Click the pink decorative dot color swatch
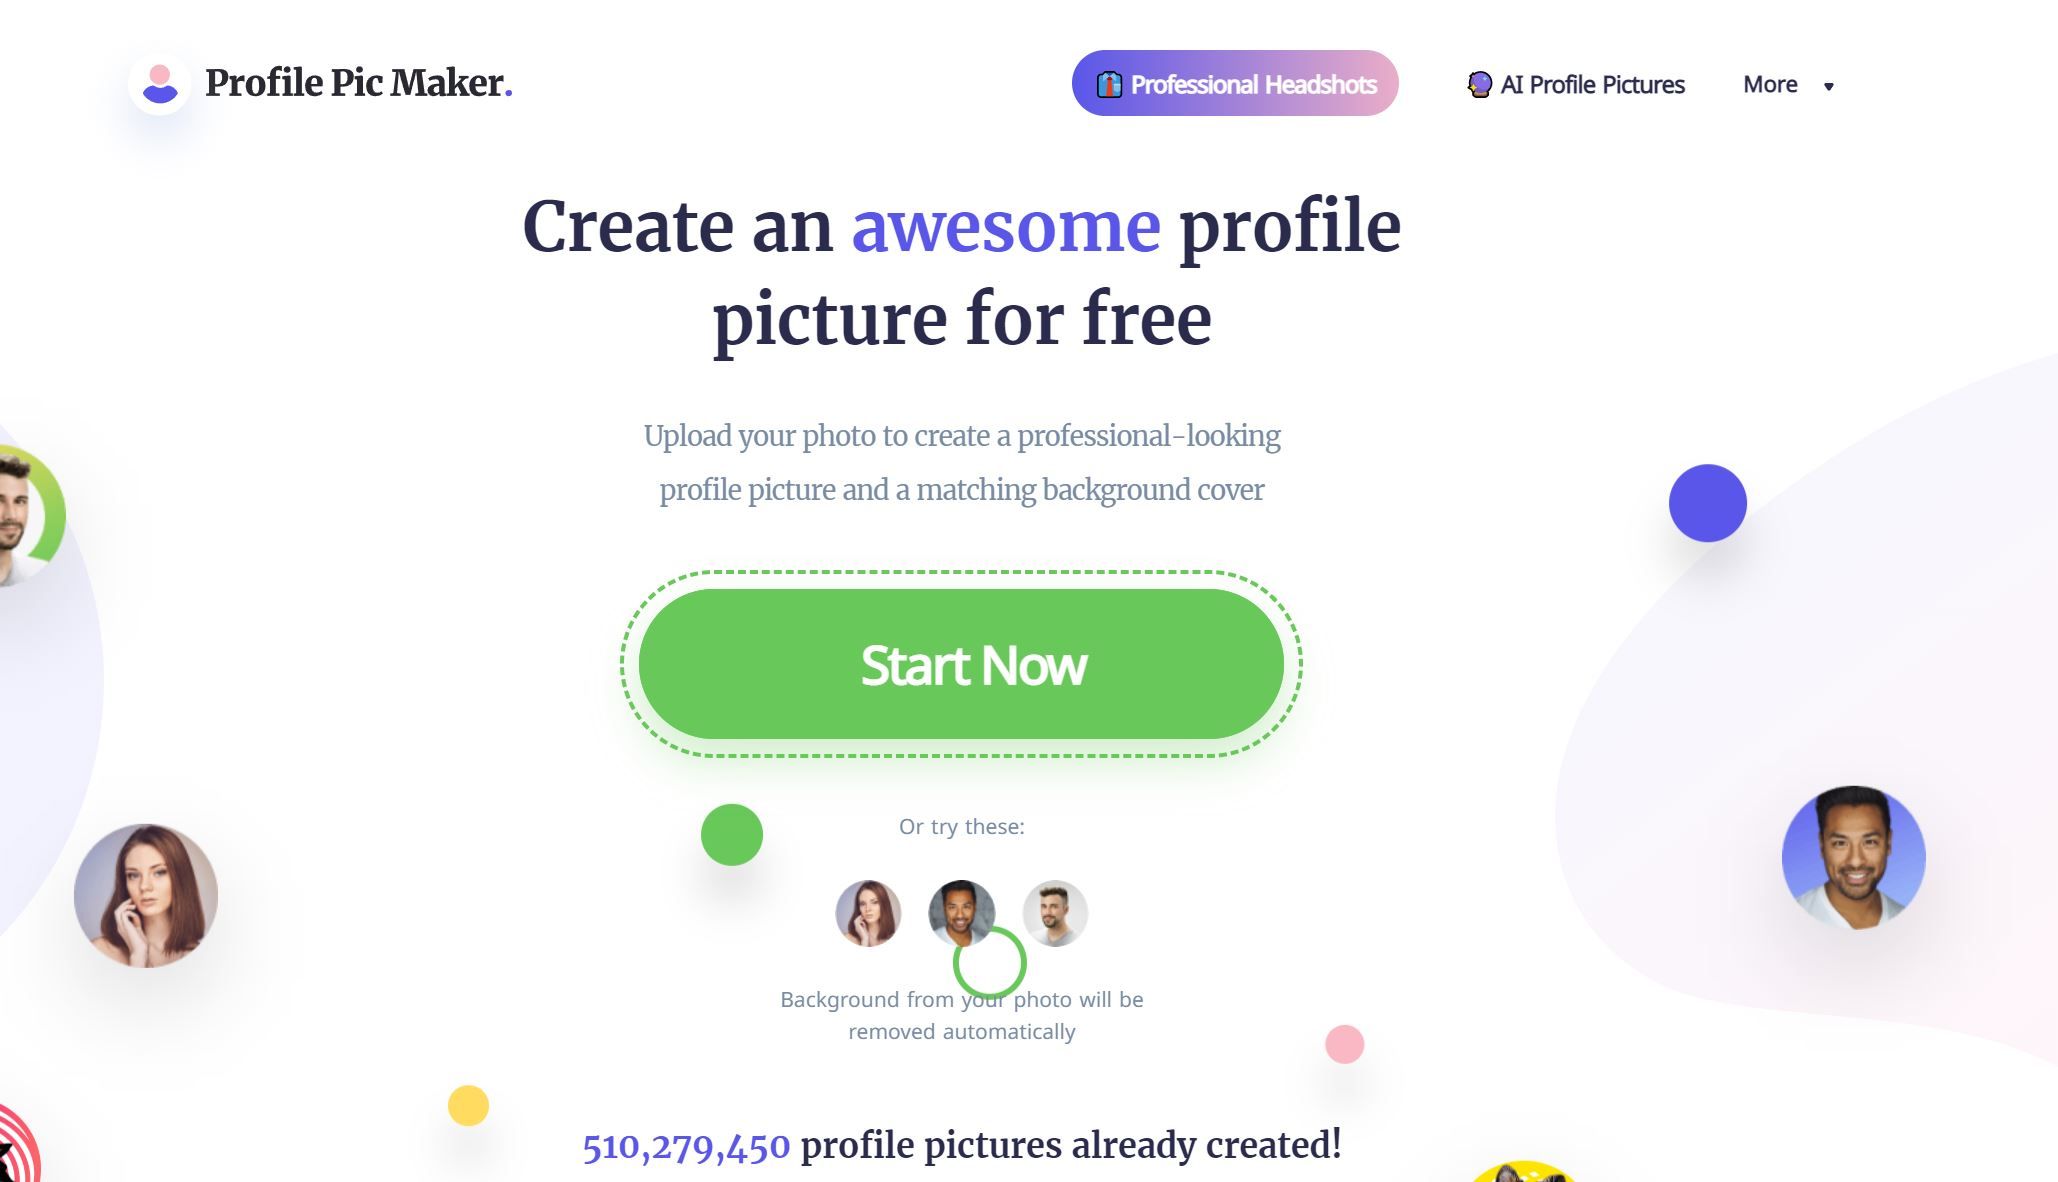The image size is (2058, 1182). click(x=1346, y=1042)
